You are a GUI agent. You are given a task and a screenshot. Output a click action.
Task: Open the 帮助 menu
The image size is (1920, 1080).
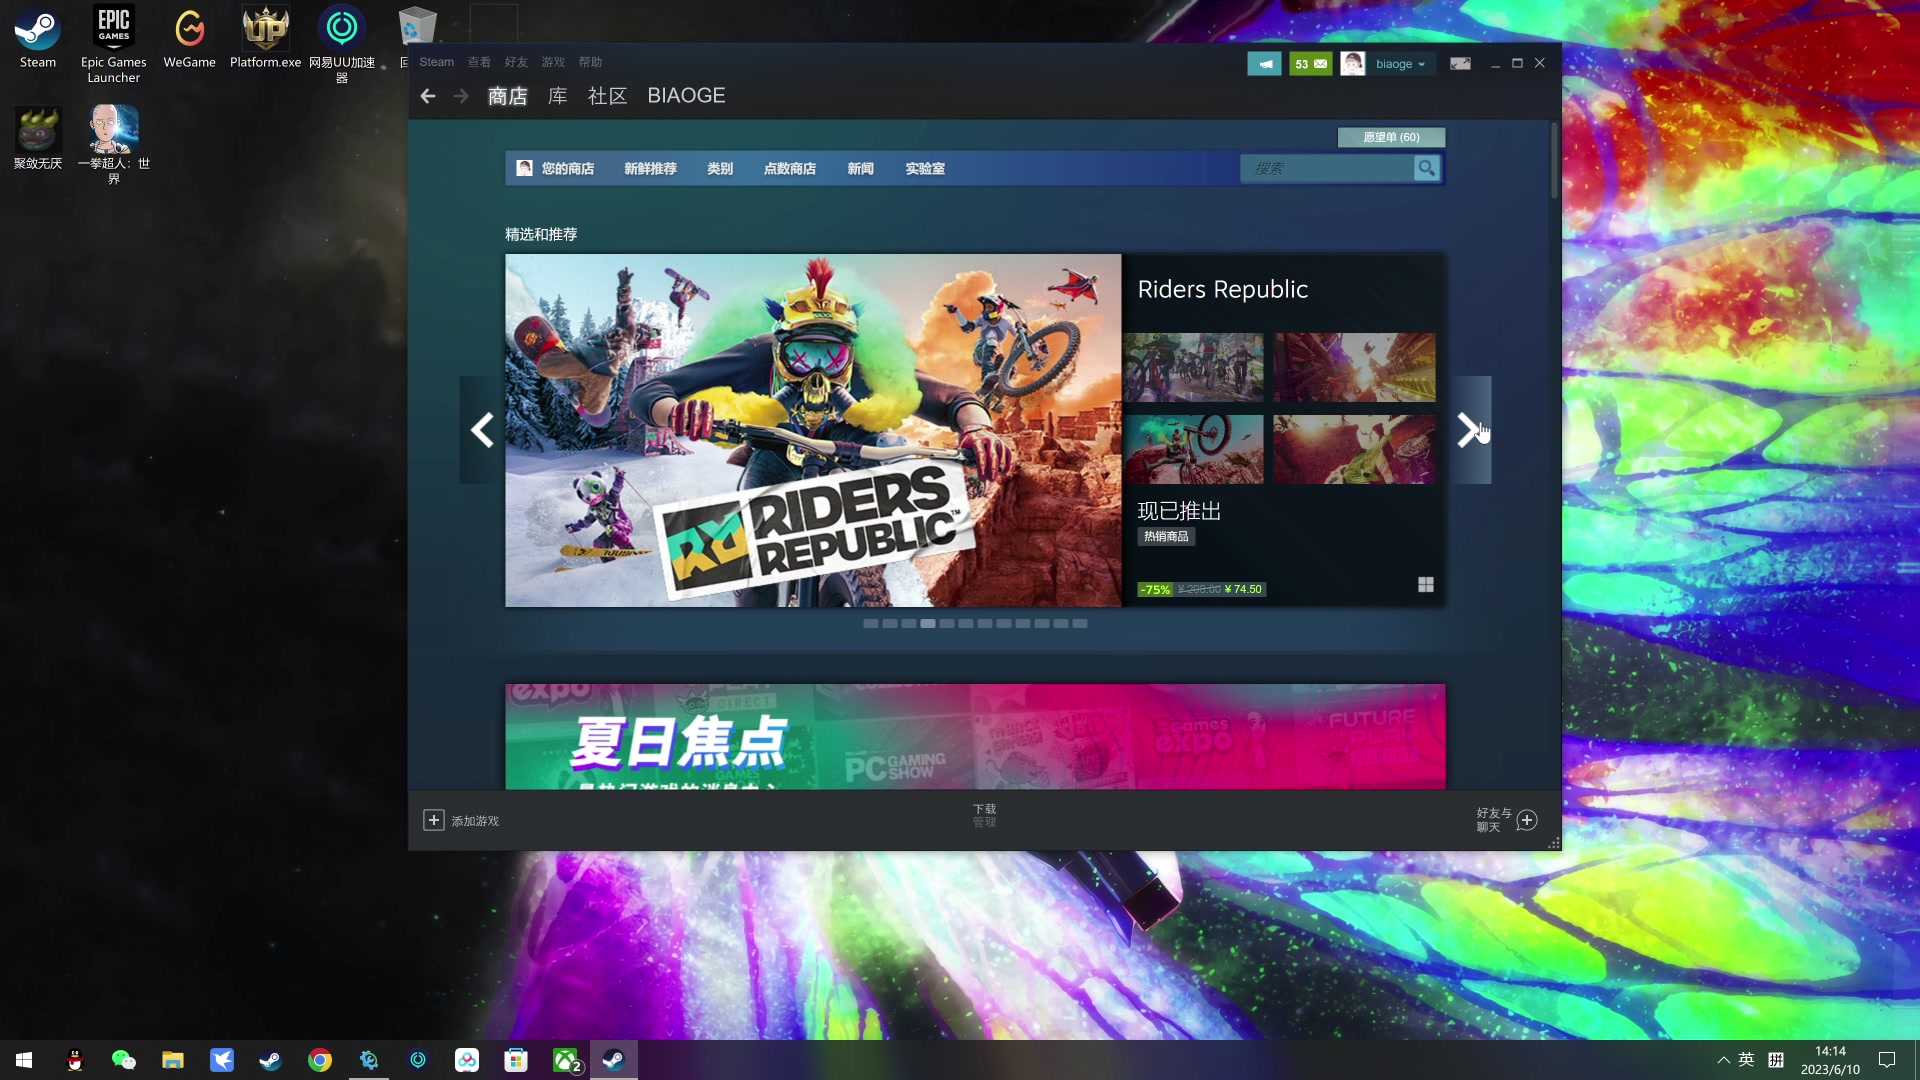click(590, 62)
